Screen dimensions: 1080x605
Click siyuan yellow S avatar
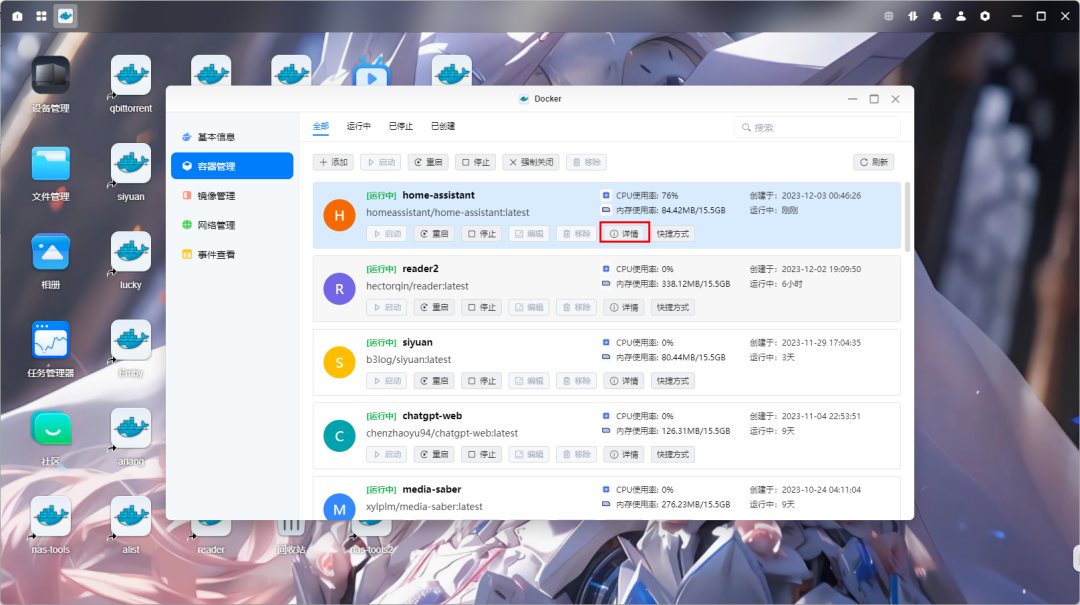pyautogui.click(x=340, y=362)
